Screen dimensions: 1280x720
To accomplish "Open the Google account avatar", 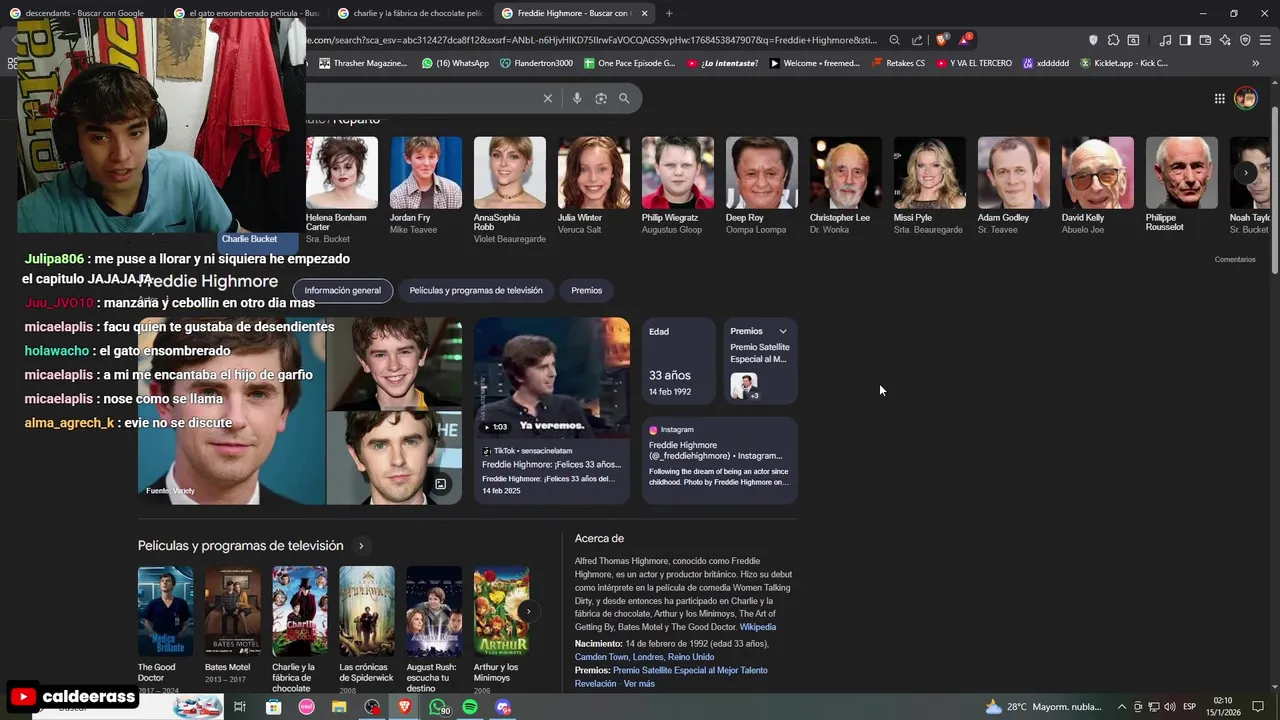I will pyautogui.click(x=1245, y=98).
